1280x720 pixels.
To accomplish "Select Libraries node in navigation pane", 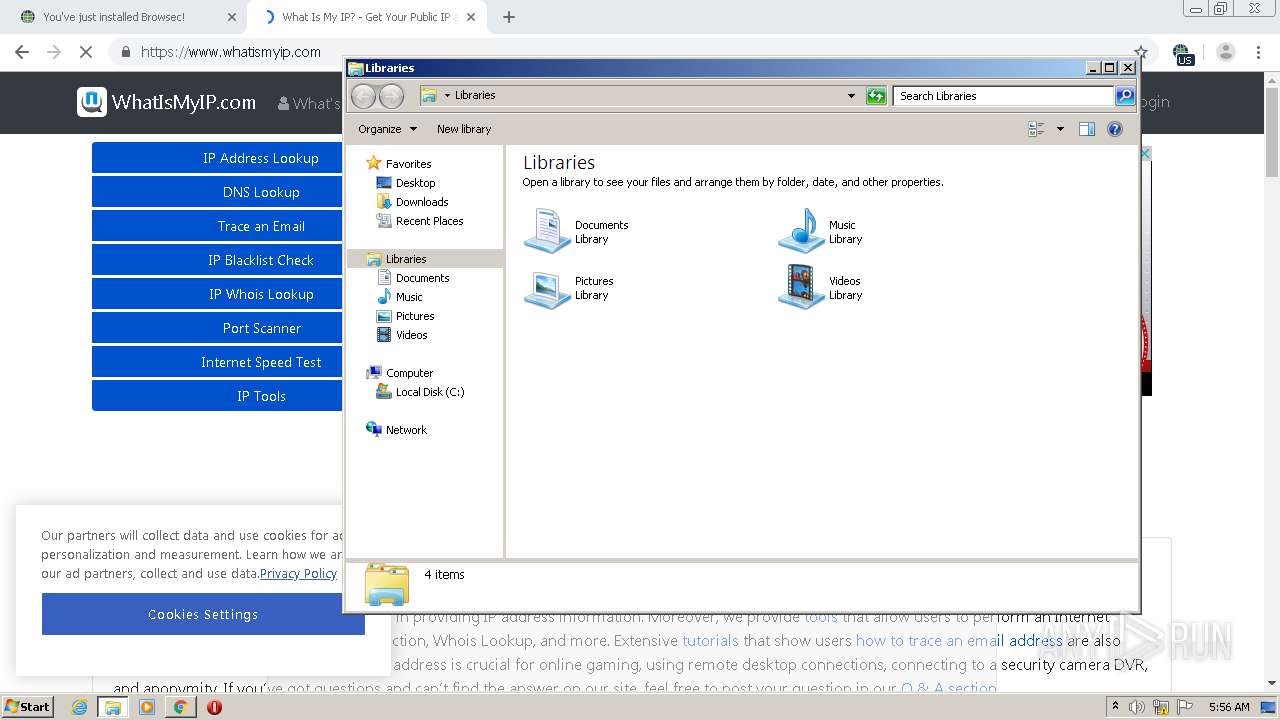I will (406, 259).
